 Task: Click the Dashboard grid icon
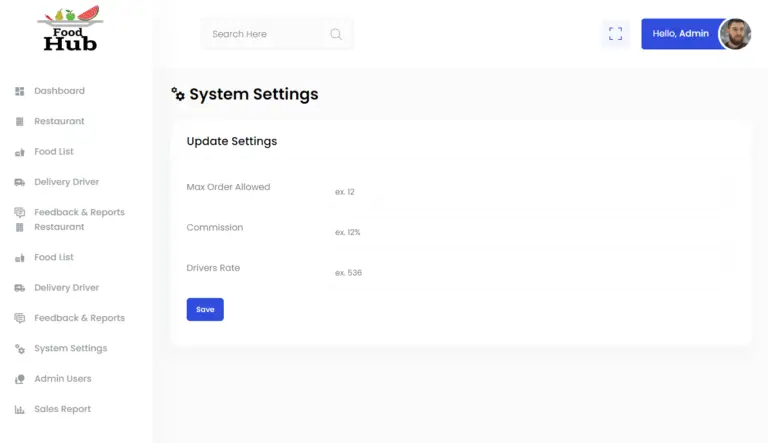[x=20, y=91]
